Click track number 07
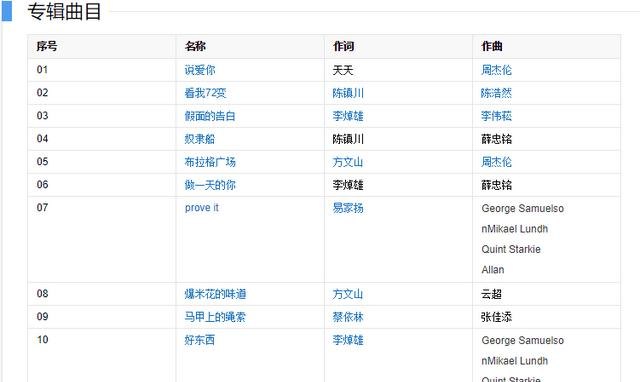This screenshot has height=382, width=640. pyautogui.click(x=42, y=207)
